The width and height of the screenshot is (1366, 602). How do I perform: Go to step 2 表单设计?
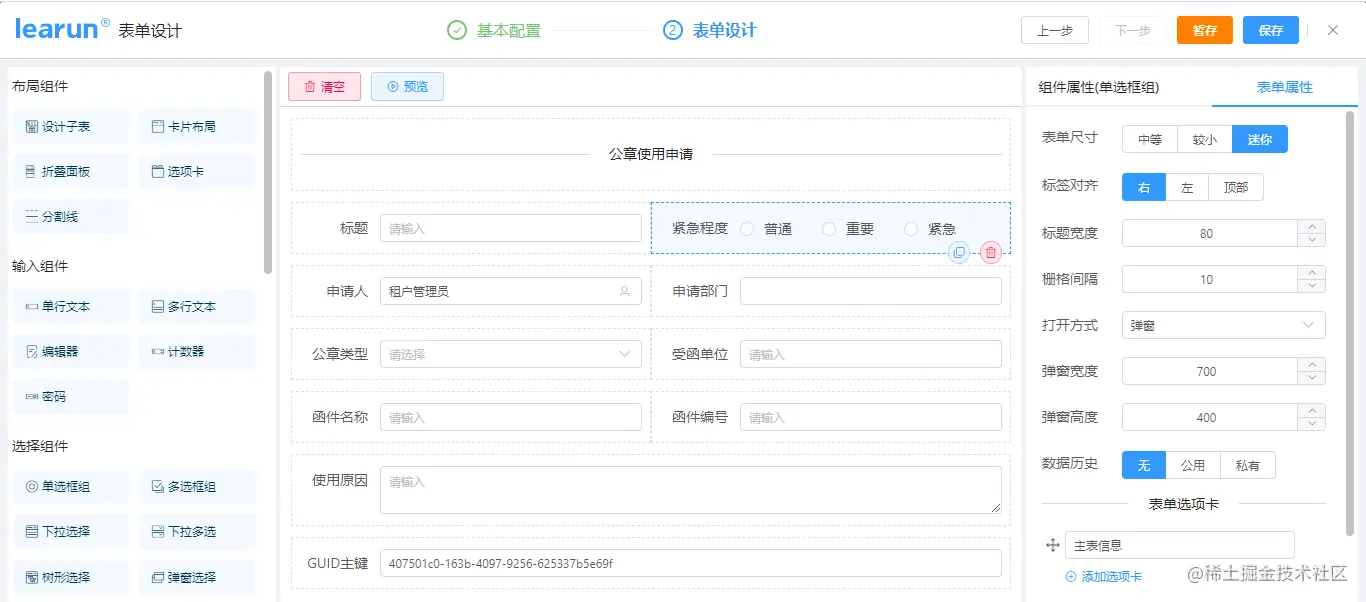pyautogui.click(x=710, y=30)
